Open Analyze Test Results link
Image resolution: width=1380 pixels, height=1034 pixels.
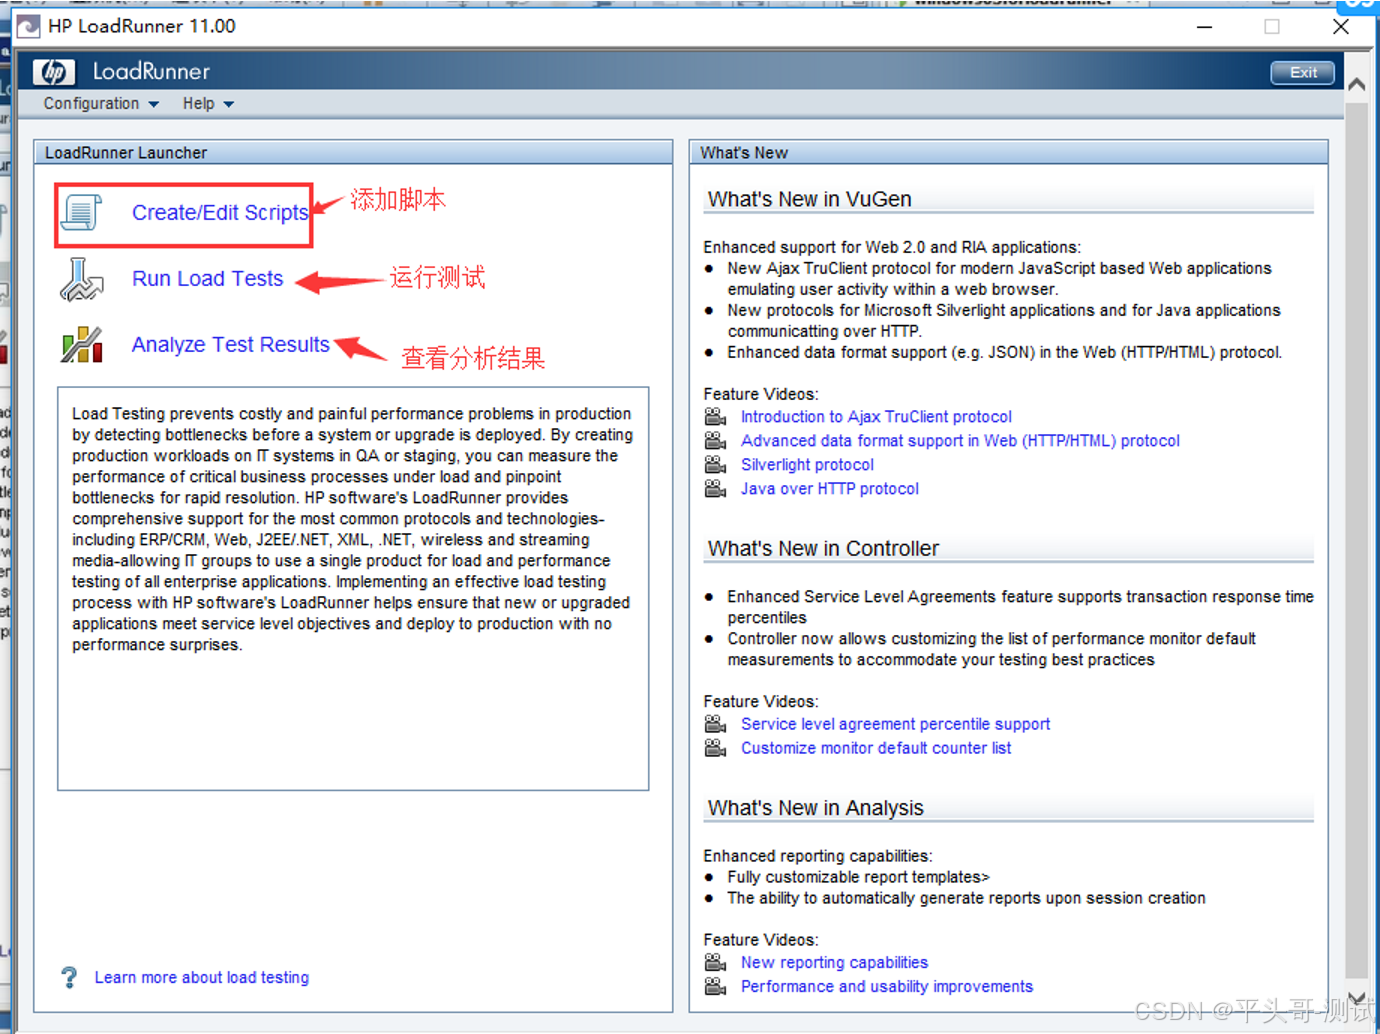click(x=231, y=345)
